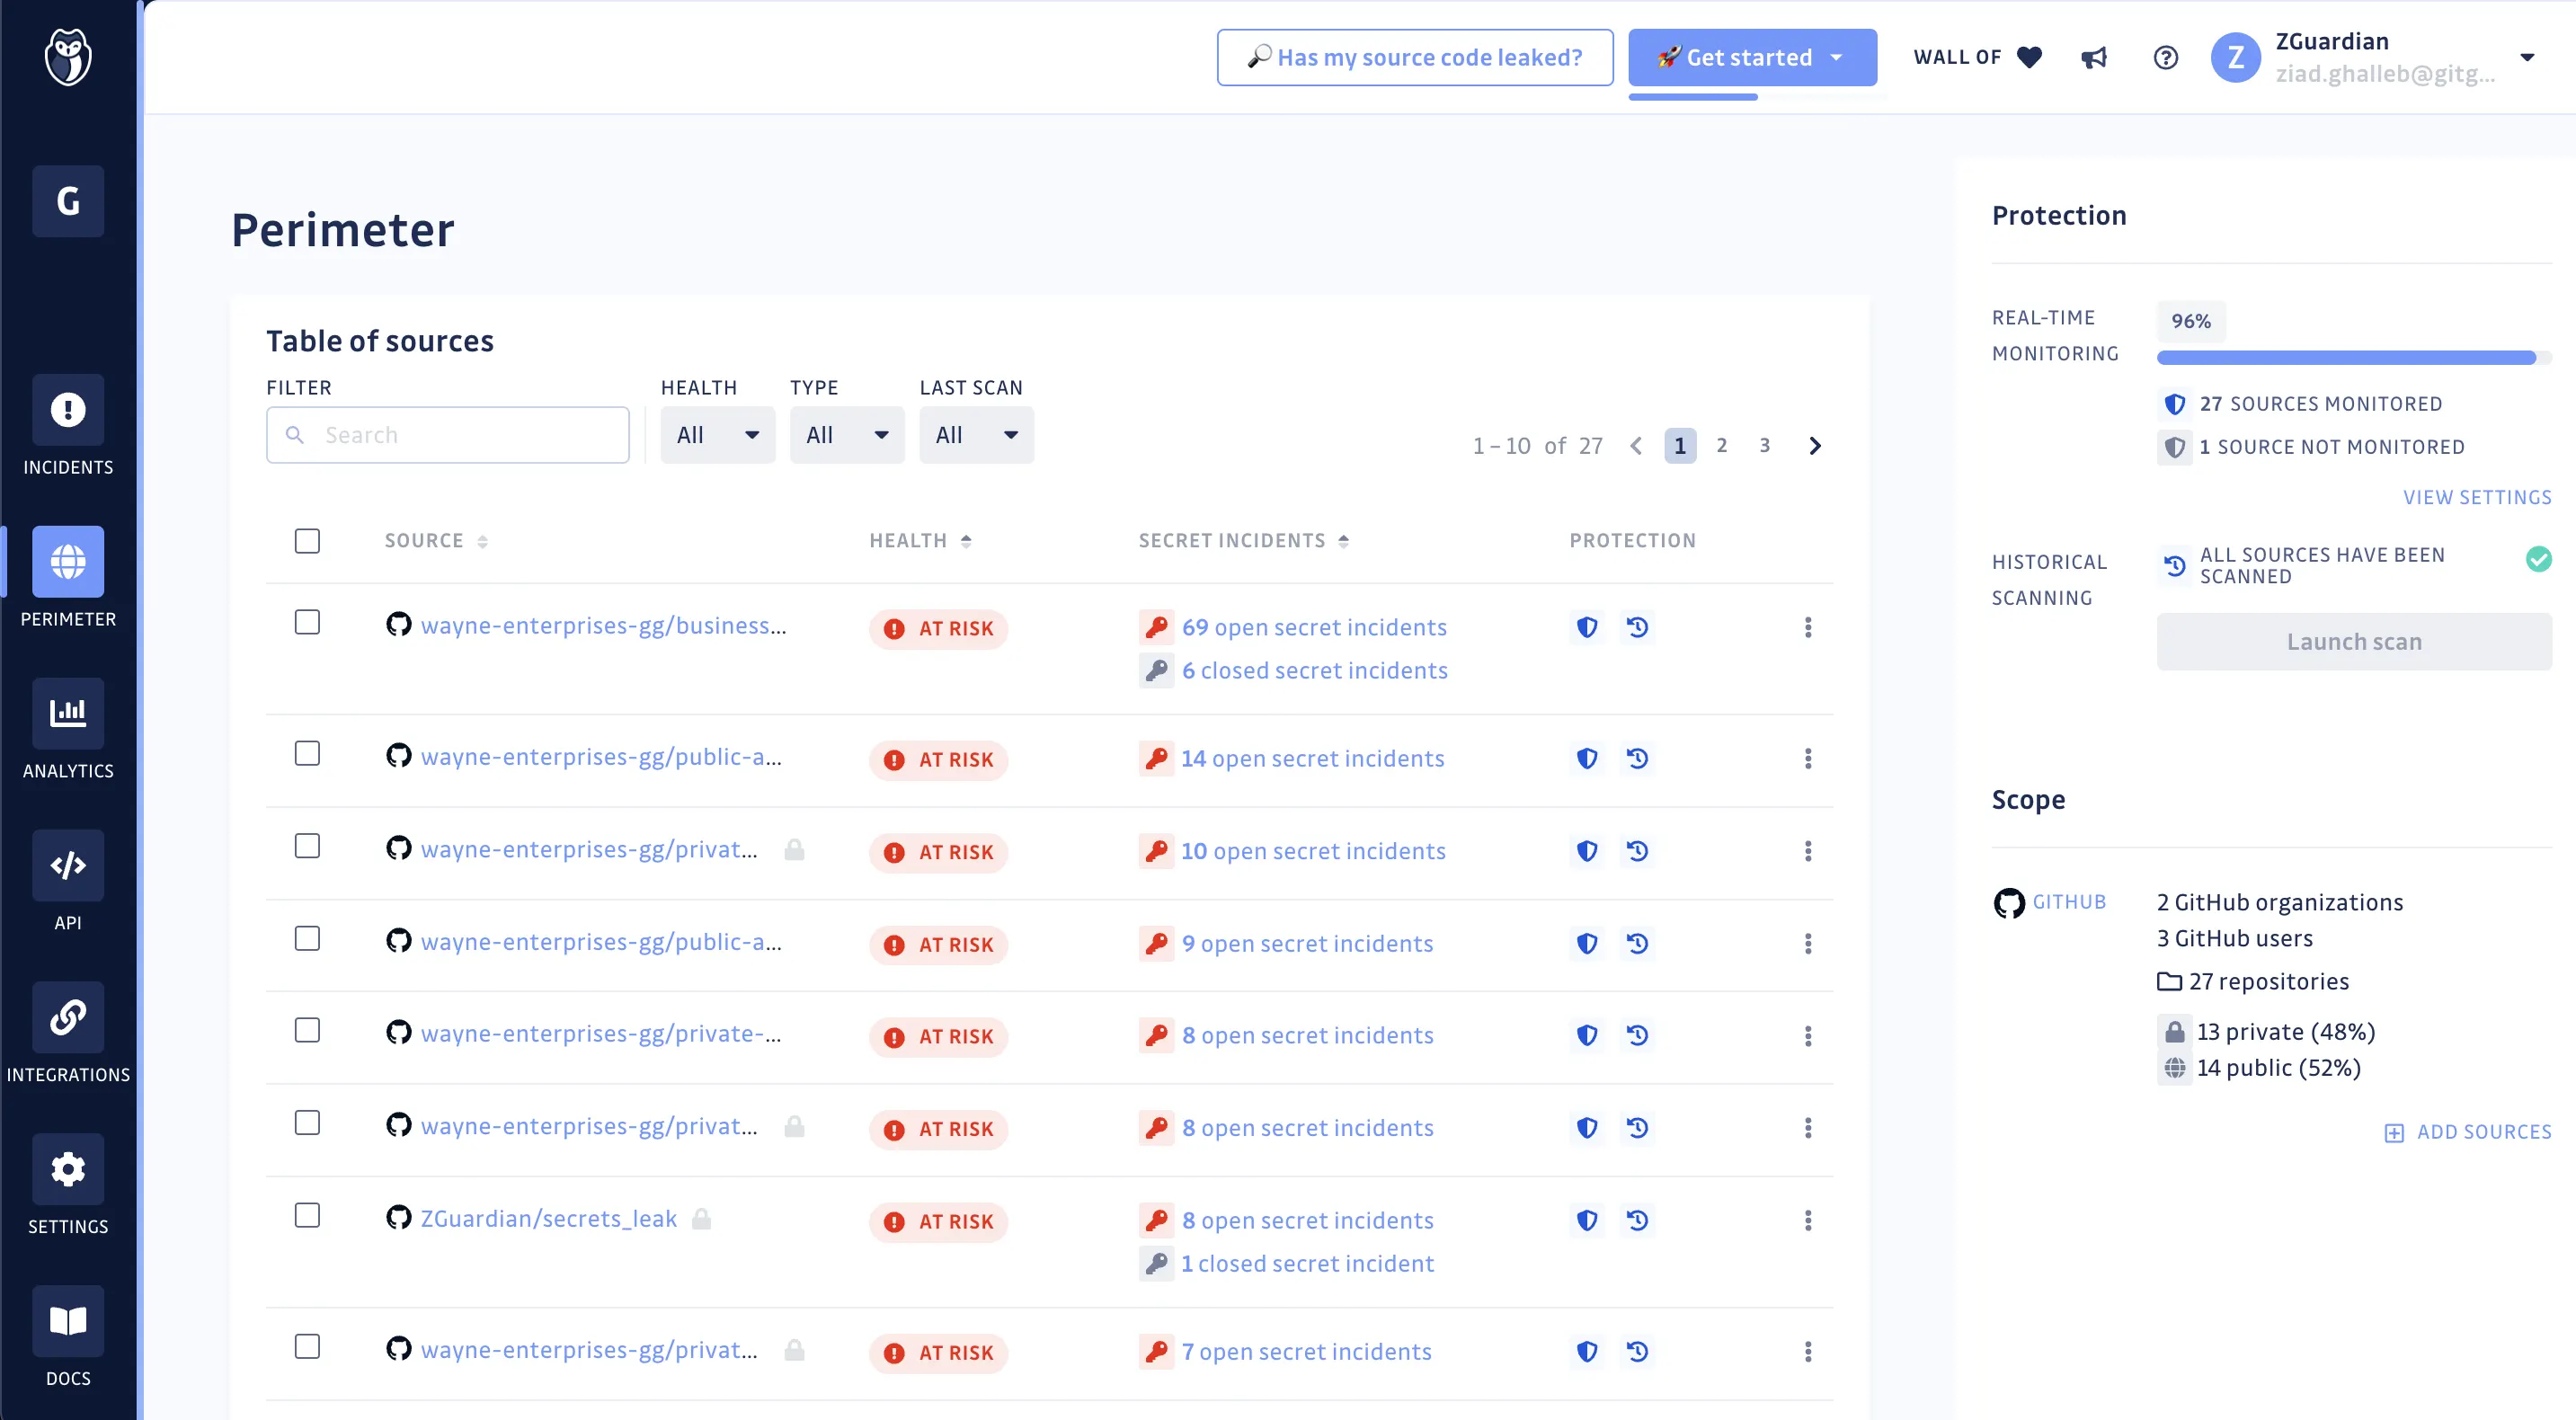Image resolution: width=2576 pixels, height=1420 pixels.
Task: Open three-dot menu for 14 open incidents row
Action: (1808, 759)
